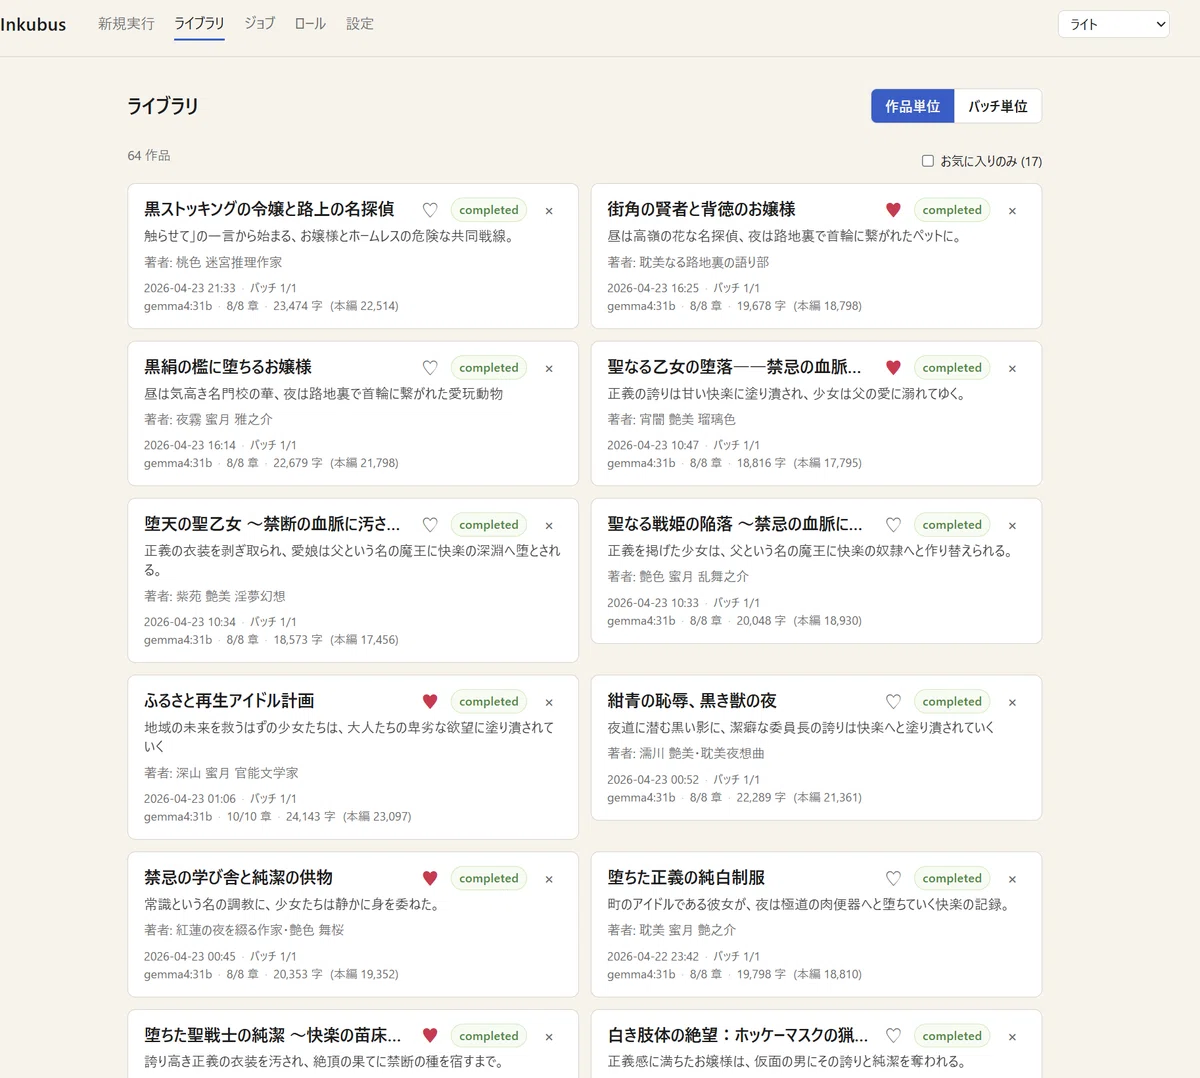
Task: Click author line 著者: 耽美なる路地裏の語り部
Action: 688,262
